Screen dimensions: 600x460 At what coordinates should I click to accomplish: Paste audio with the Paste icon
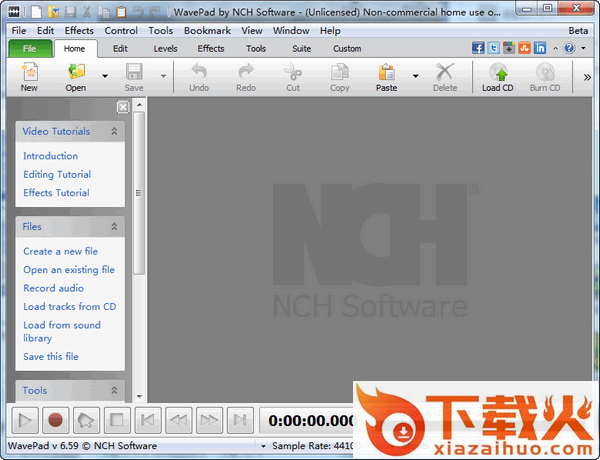[386, 77]
